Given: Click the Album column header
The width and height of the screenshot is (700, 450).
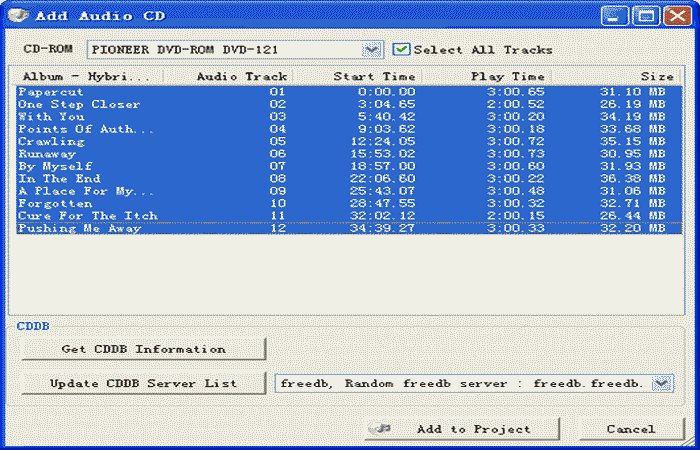Looking at the screenshot, I should (87, 76).
